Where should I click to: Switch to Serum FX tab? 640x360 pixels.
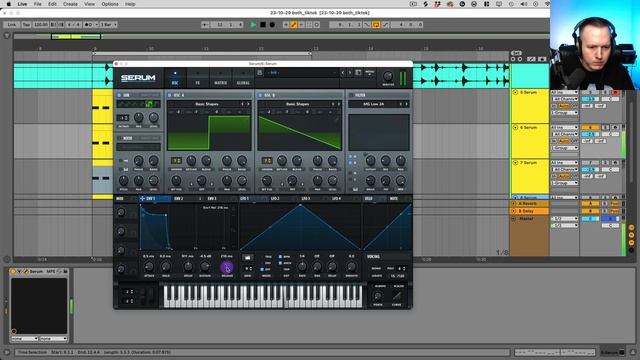pos(198,78)
